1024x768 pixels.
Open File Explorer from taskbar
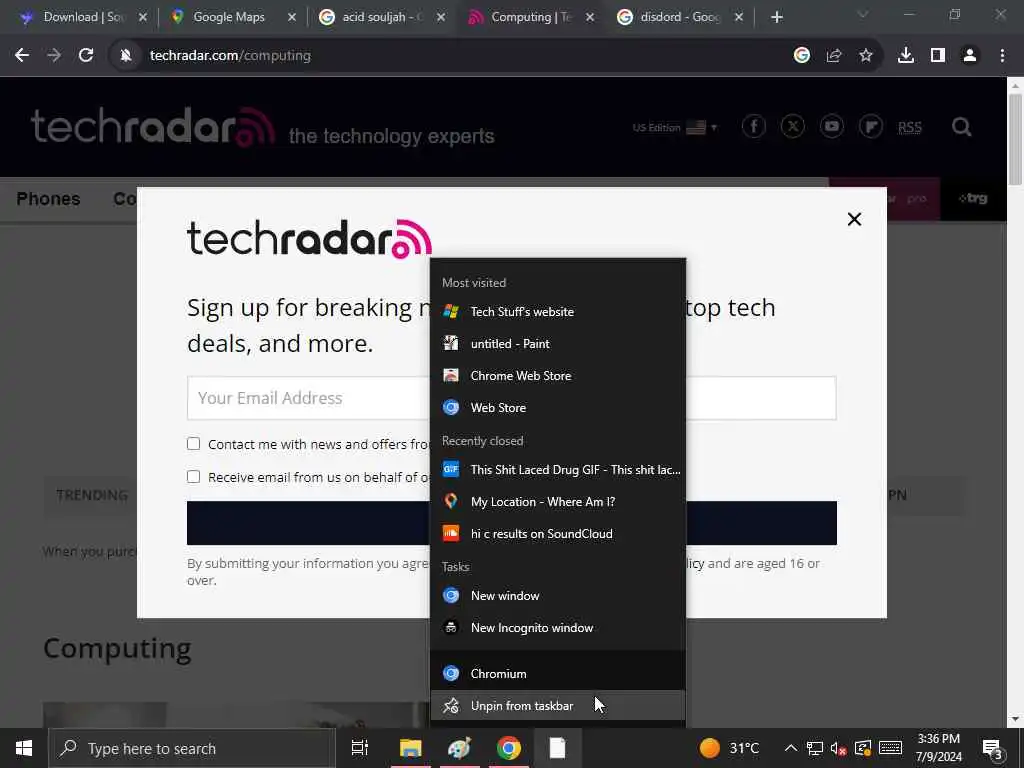411,748
